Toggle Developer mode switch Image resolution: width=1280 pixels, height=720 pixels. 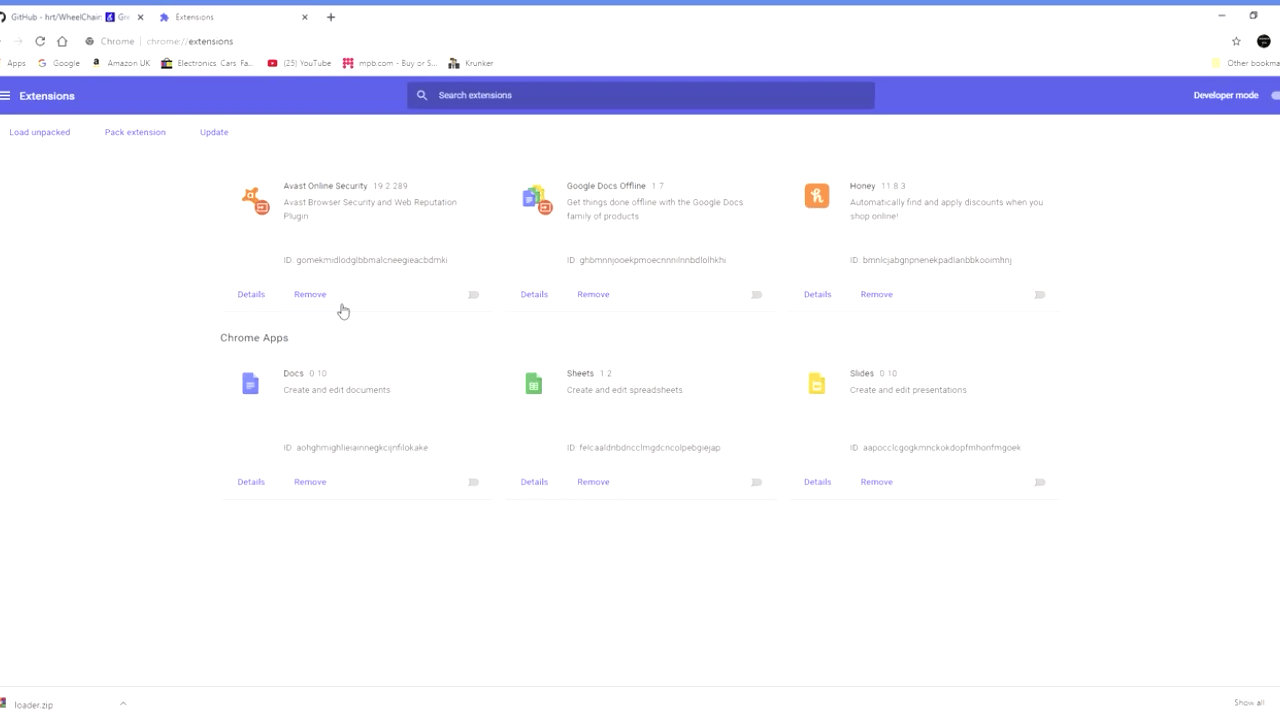coord(1275,96)
